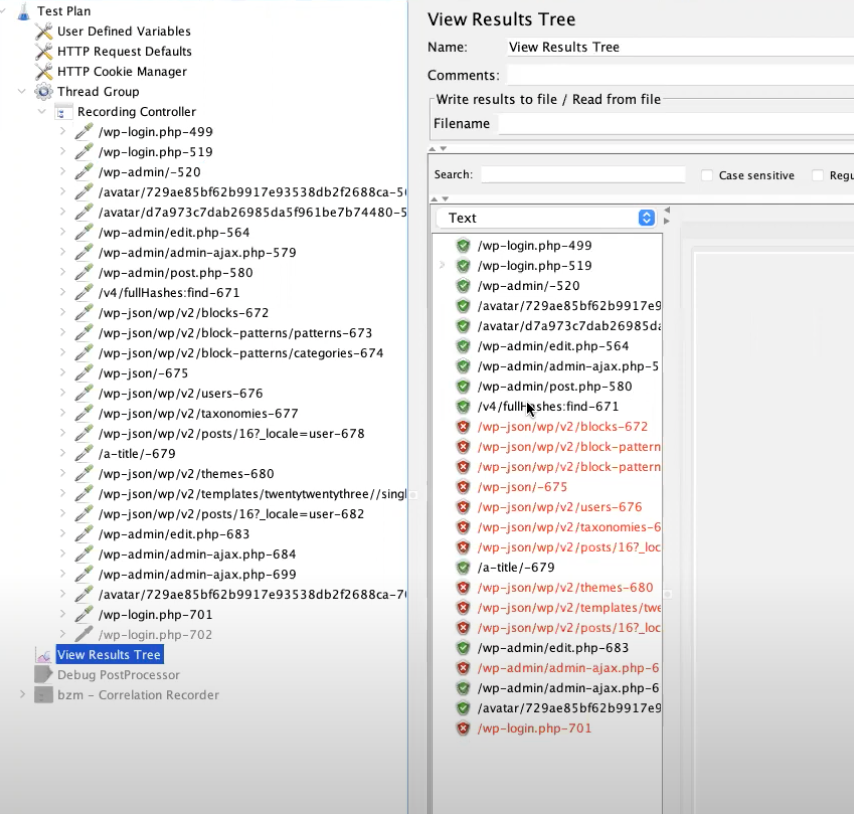Screen dimensions: 854x814
Task: Click the bzm Correlation Recorder icon
Action: [44, 695]
